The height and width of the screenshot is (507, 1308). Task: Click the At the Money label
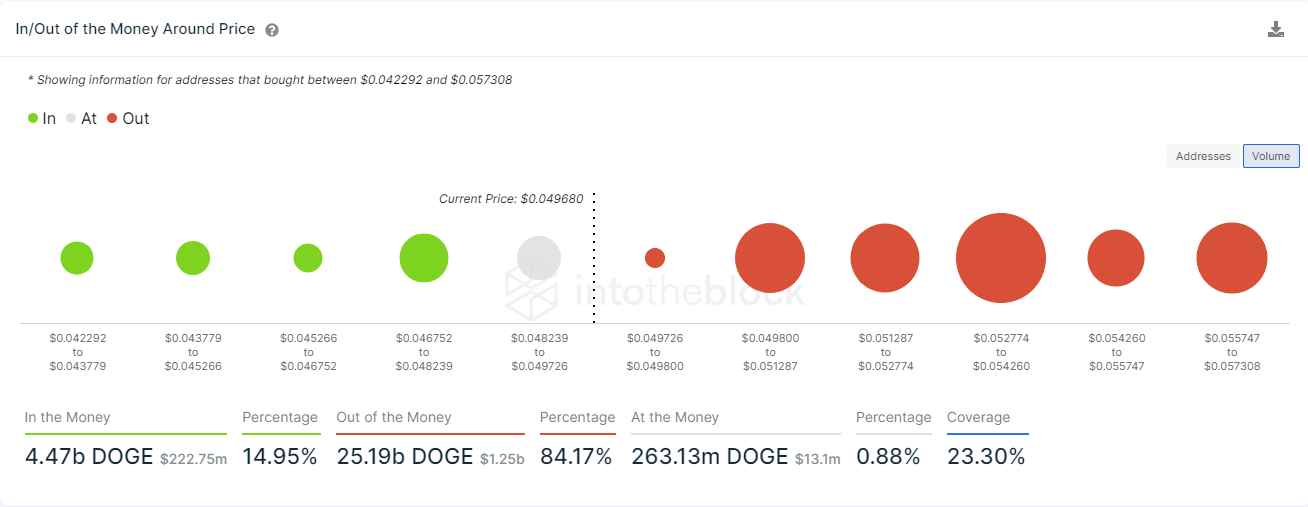tap(675, 417)
